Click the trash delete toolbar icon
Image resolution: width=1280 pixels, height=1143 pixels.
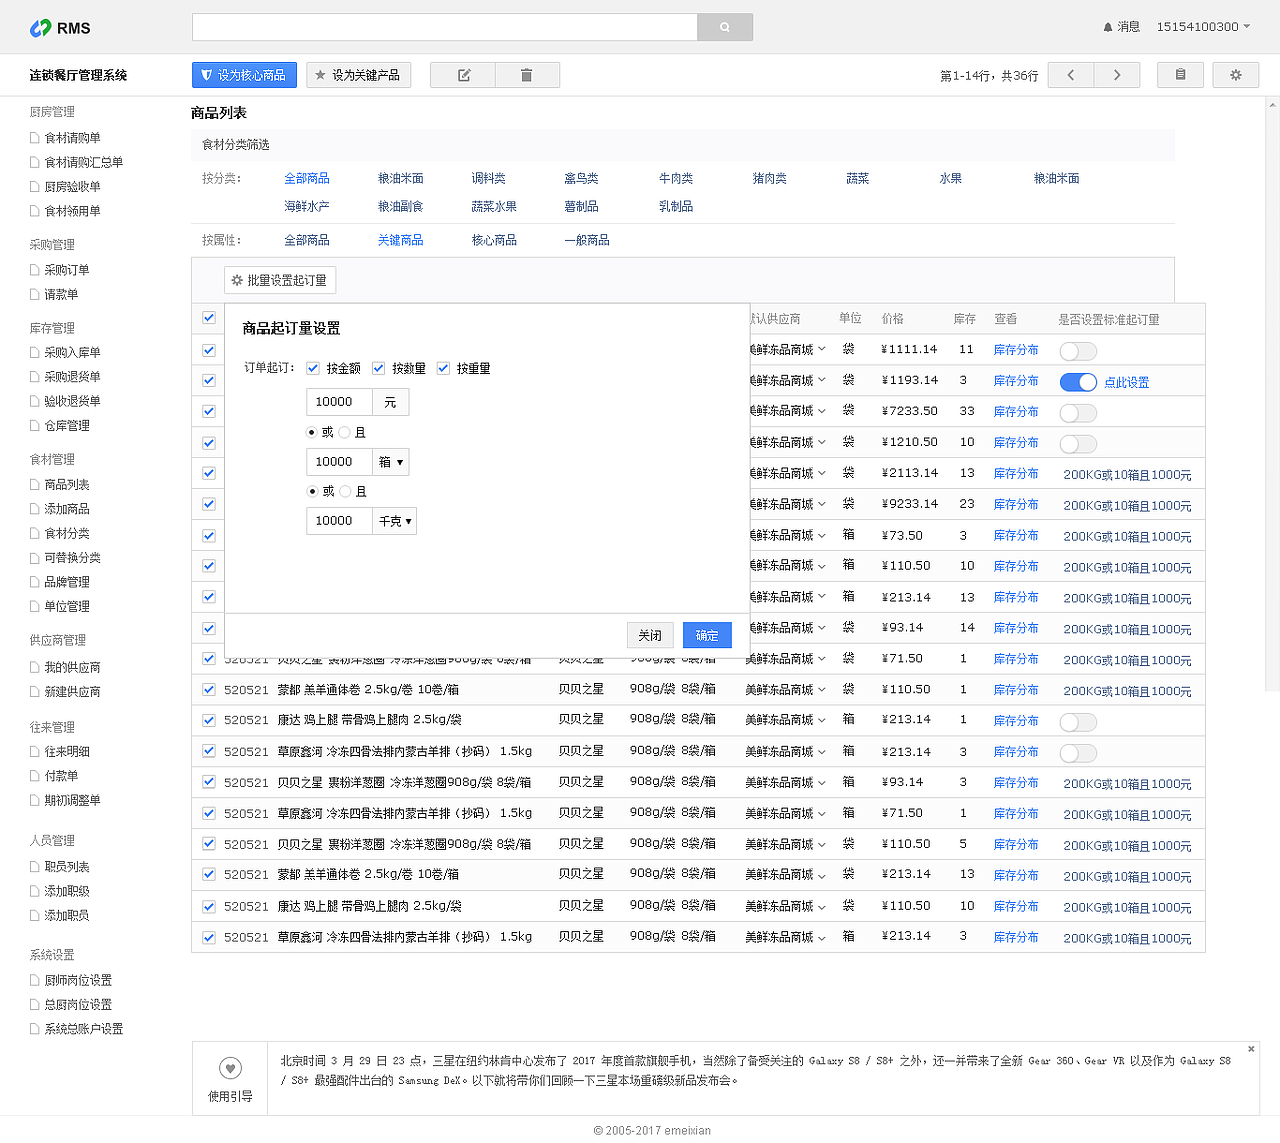527,75
